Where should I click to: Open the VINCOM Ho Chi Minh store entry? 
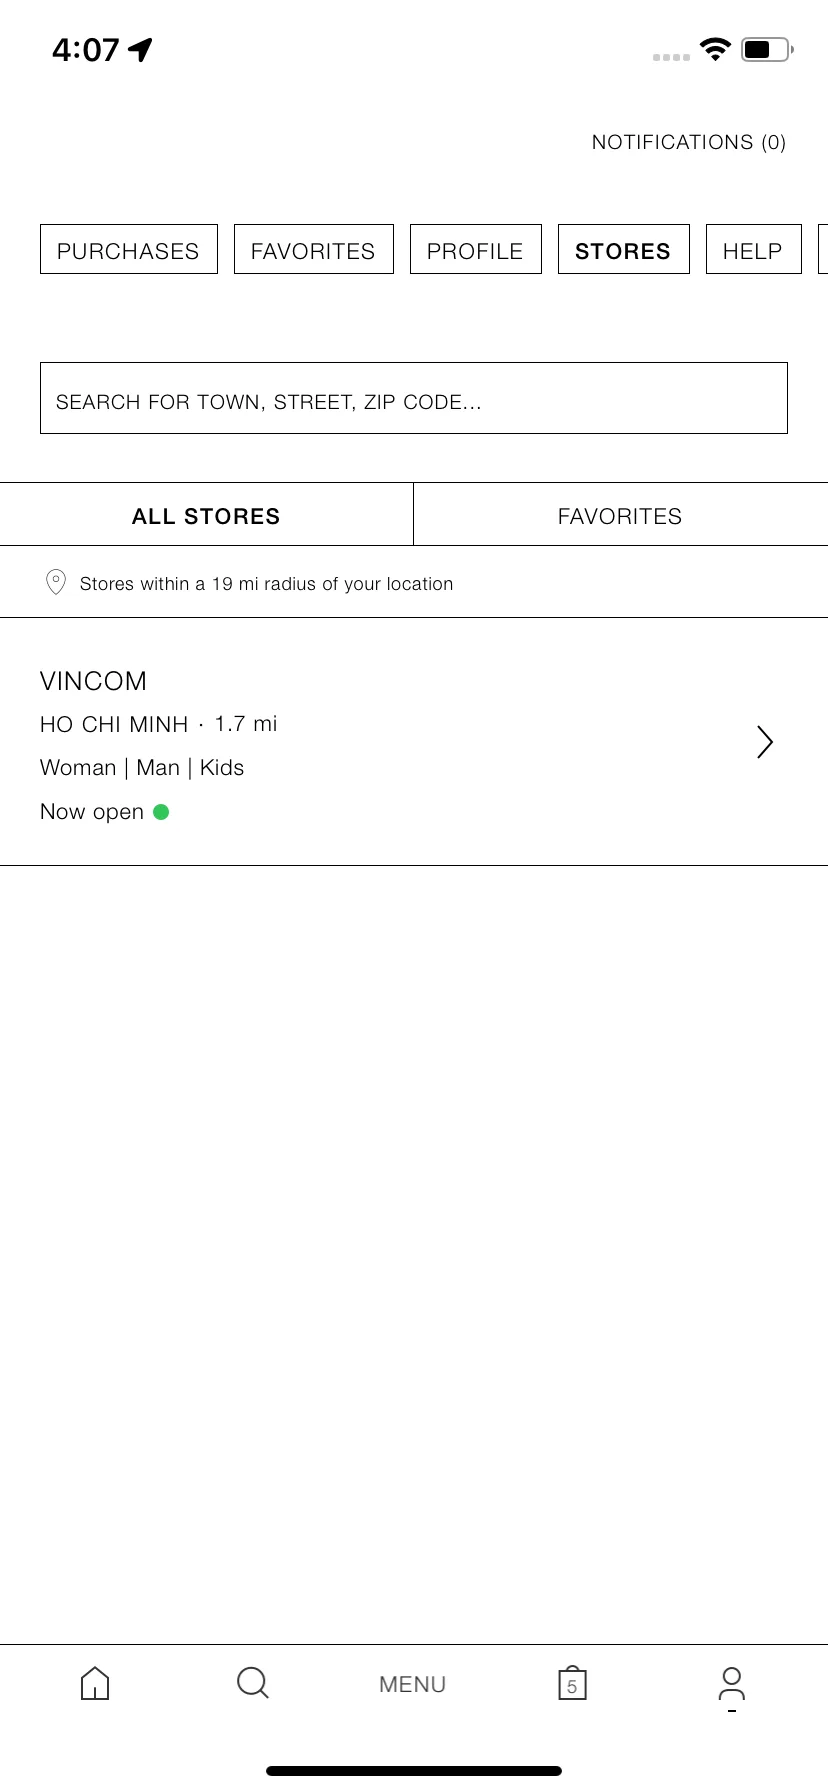414,742
